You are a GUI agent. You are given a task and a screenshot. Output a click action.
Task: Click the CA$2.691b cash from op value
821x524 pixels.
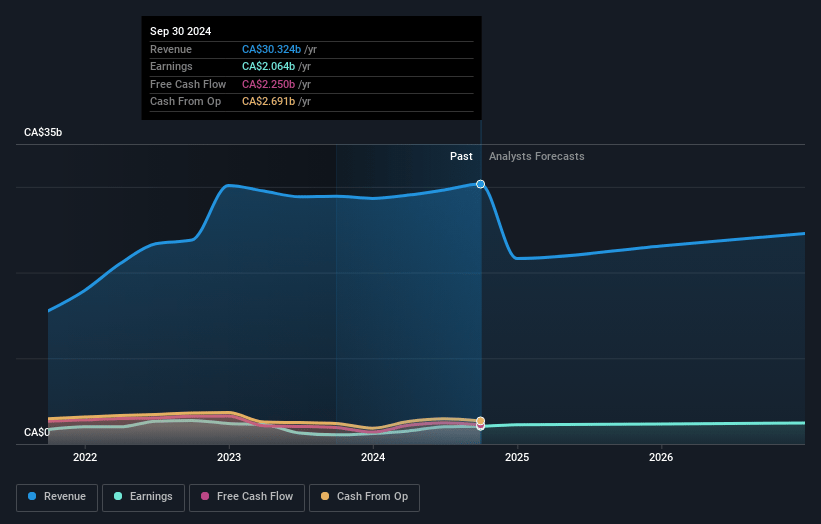[x=269, y=102]
